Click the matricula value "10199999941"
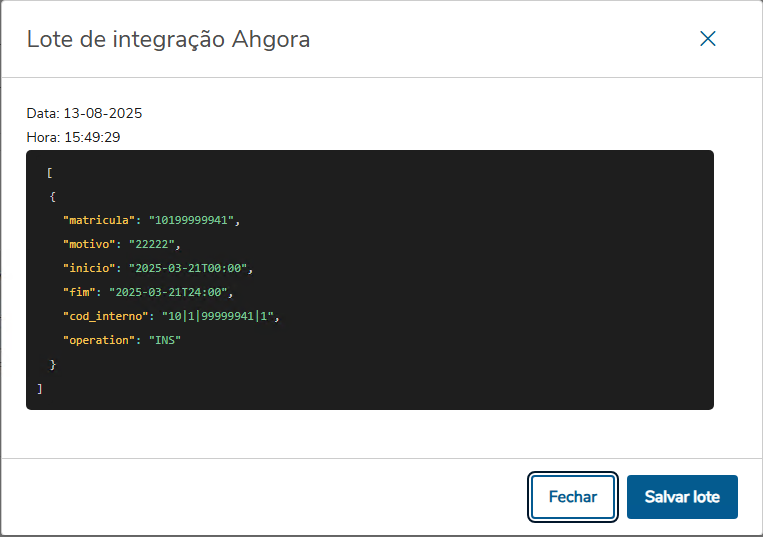This screenshot has height=537, width=763. (x=194, y=220)
